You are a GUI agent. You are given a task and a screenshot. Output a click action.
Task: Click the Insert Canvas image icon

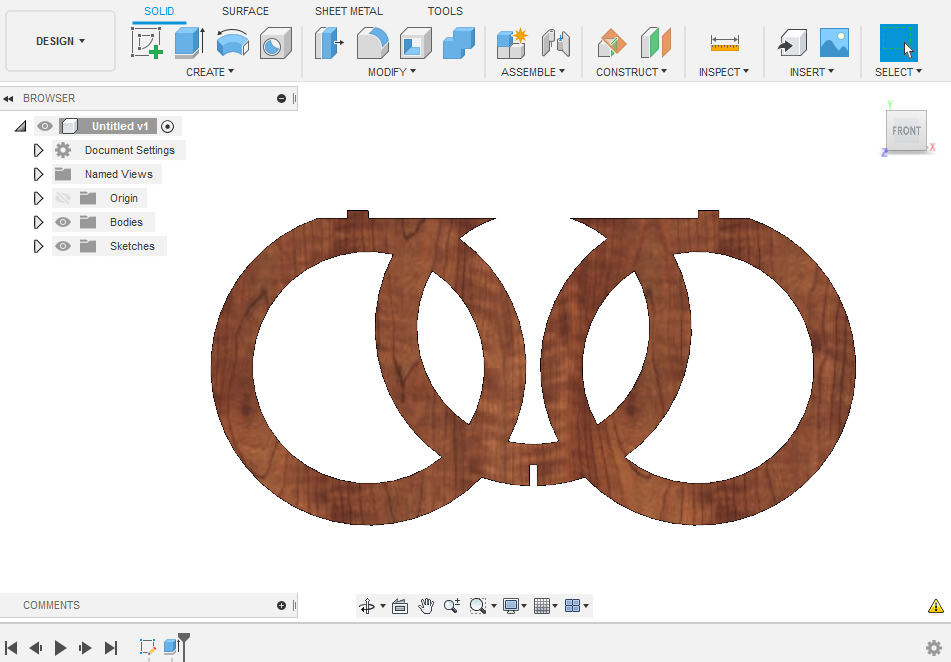834,43
